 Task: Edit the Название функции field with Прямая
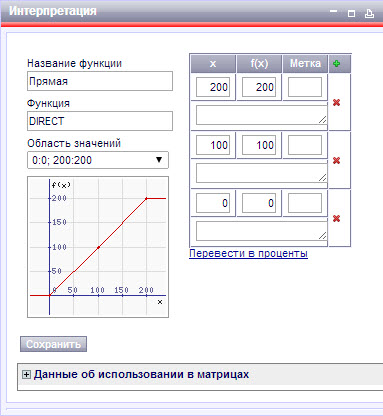(x=100, y=81)
